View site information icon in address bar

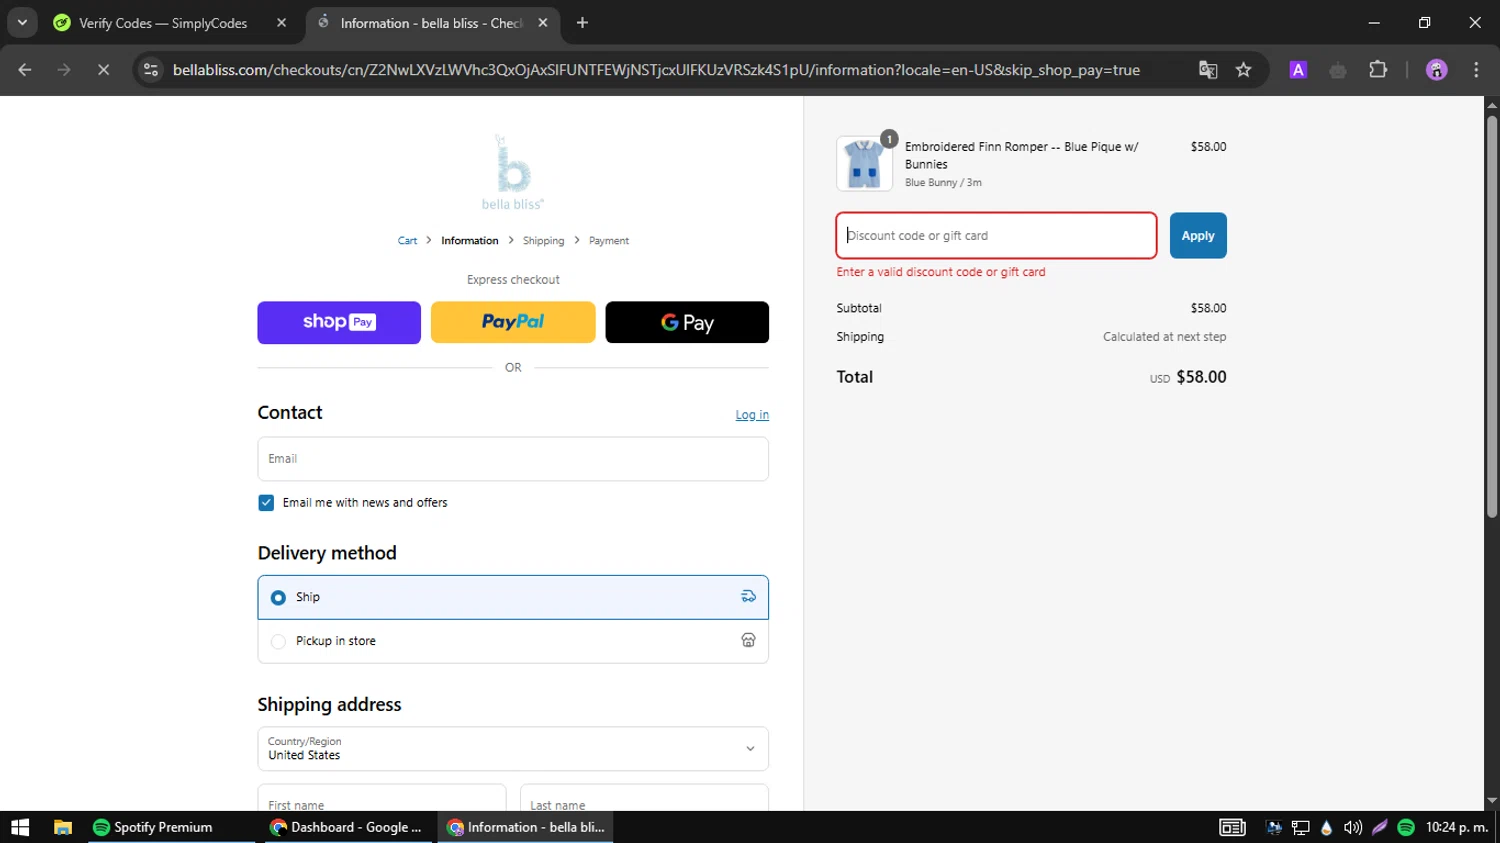[151, 70]
